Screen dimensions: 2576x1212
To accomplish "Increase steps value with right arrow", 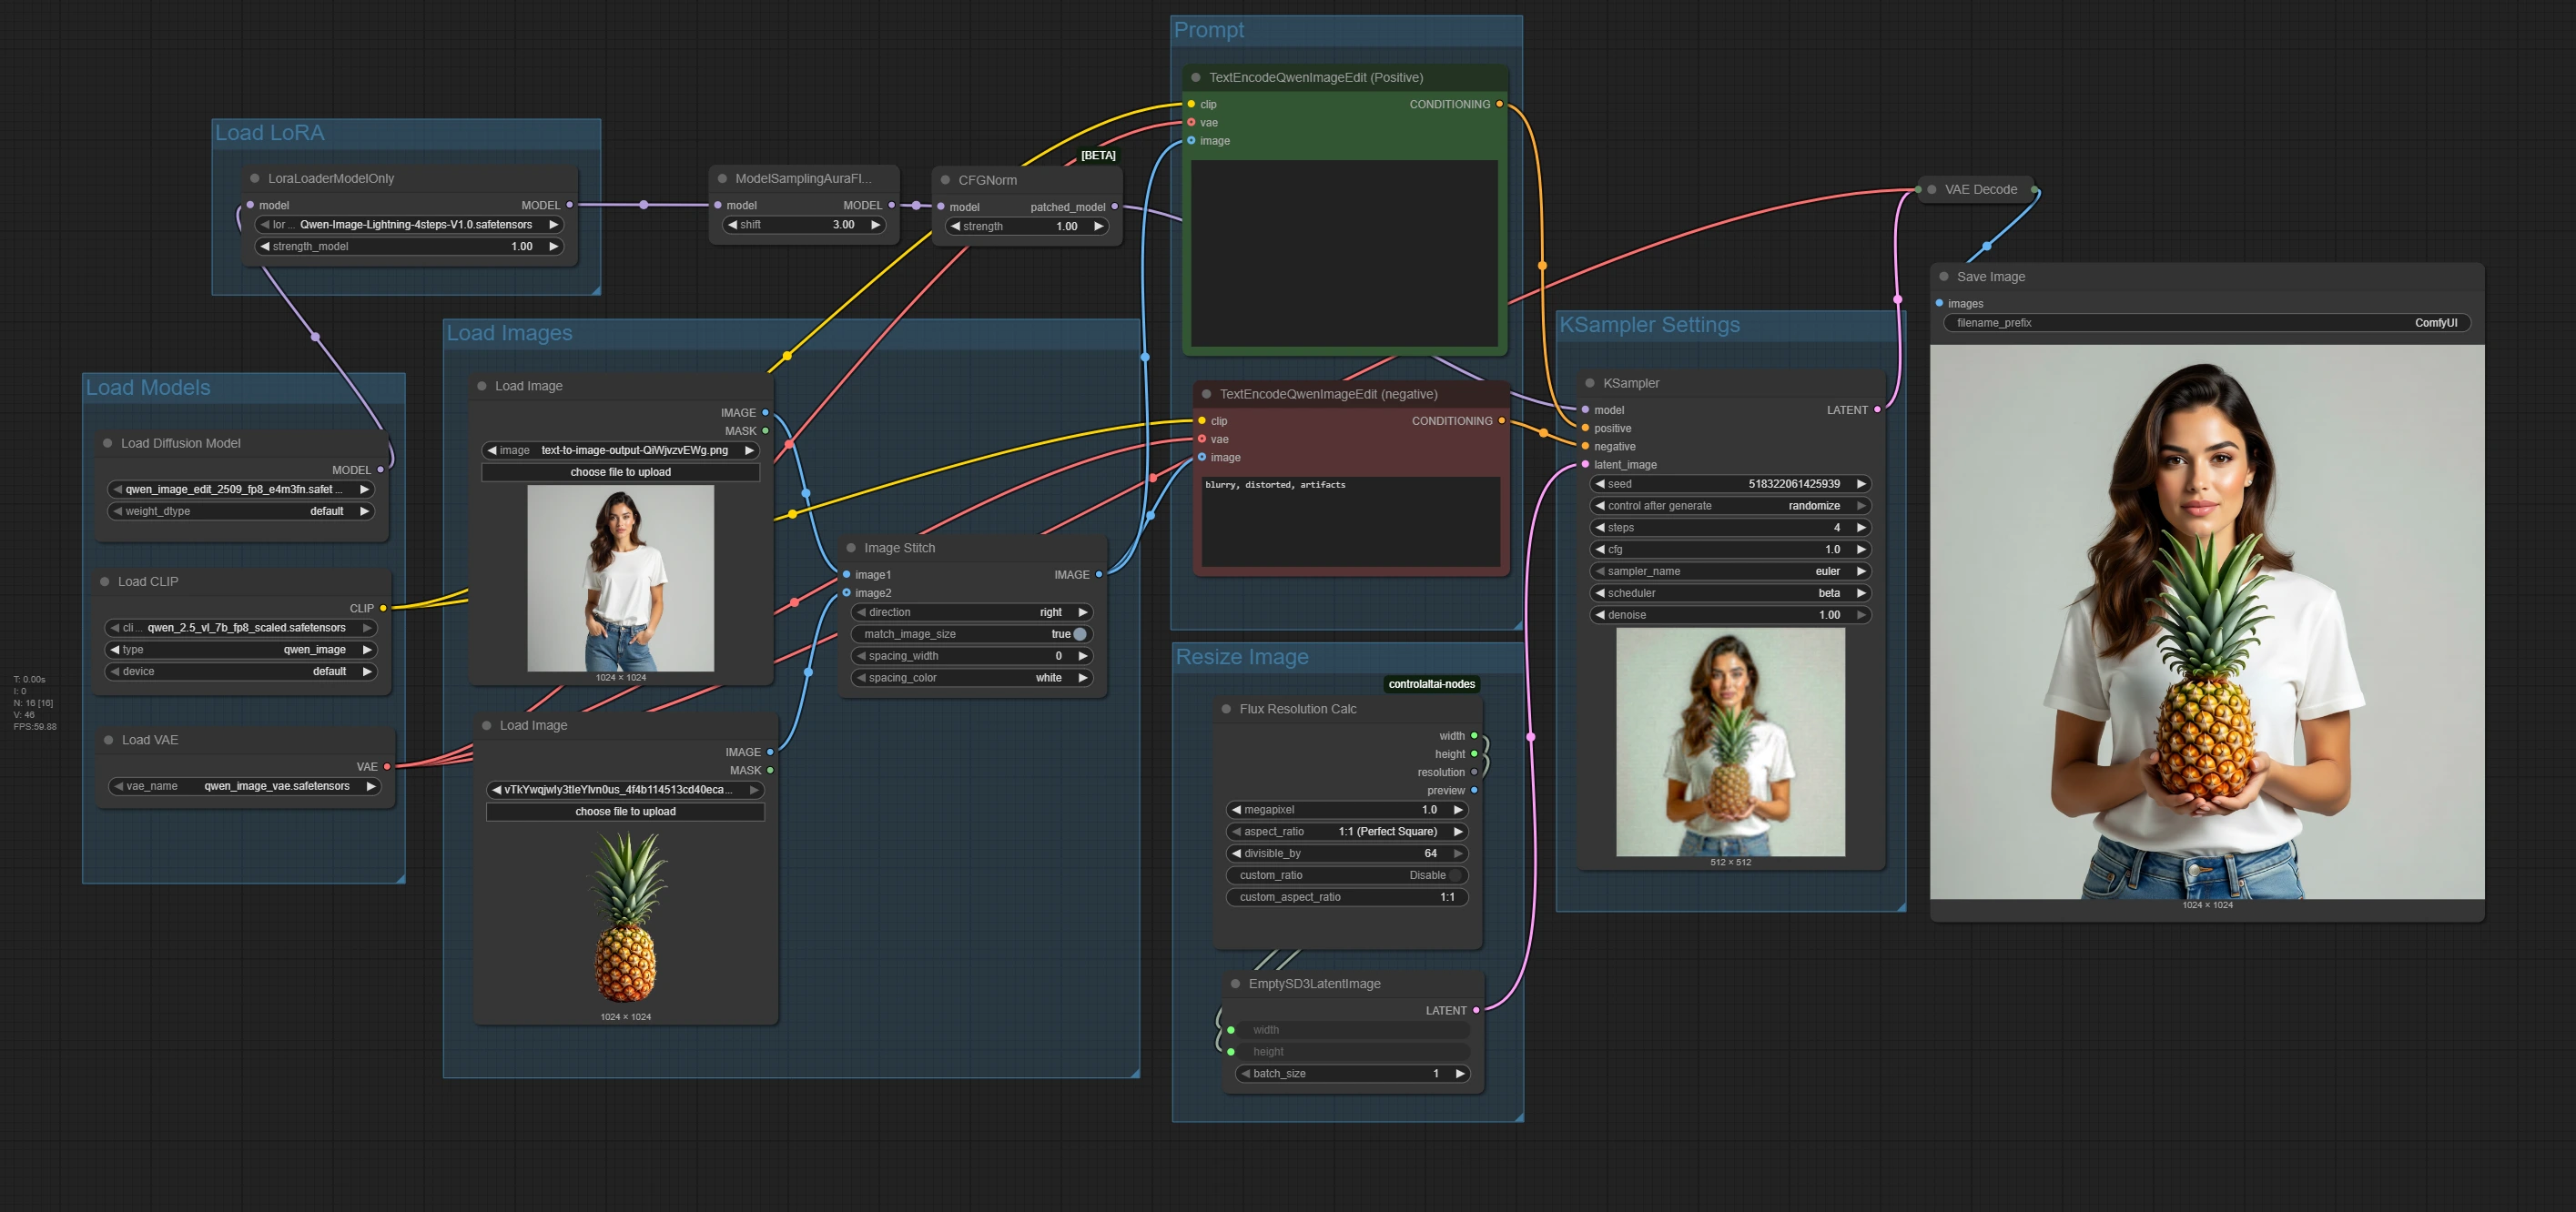I will point(1861,528).
